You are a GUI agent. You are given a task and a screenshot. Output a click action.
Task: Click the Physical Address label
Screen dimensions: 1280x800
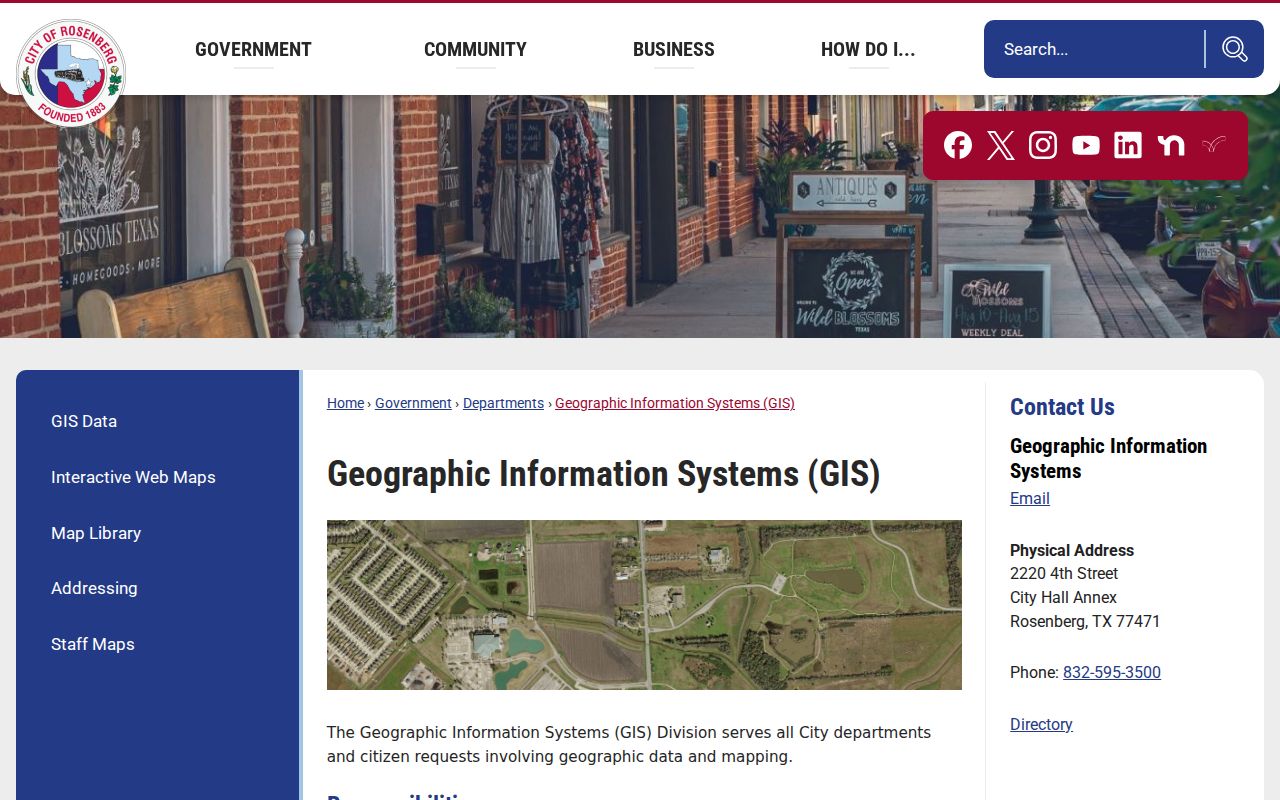coord(1072,550)
